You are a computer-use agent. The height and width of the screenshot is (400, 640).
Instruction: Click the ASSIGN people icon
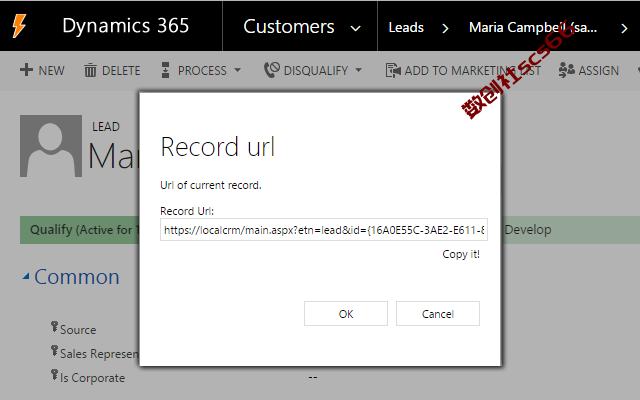click(567, 70)
